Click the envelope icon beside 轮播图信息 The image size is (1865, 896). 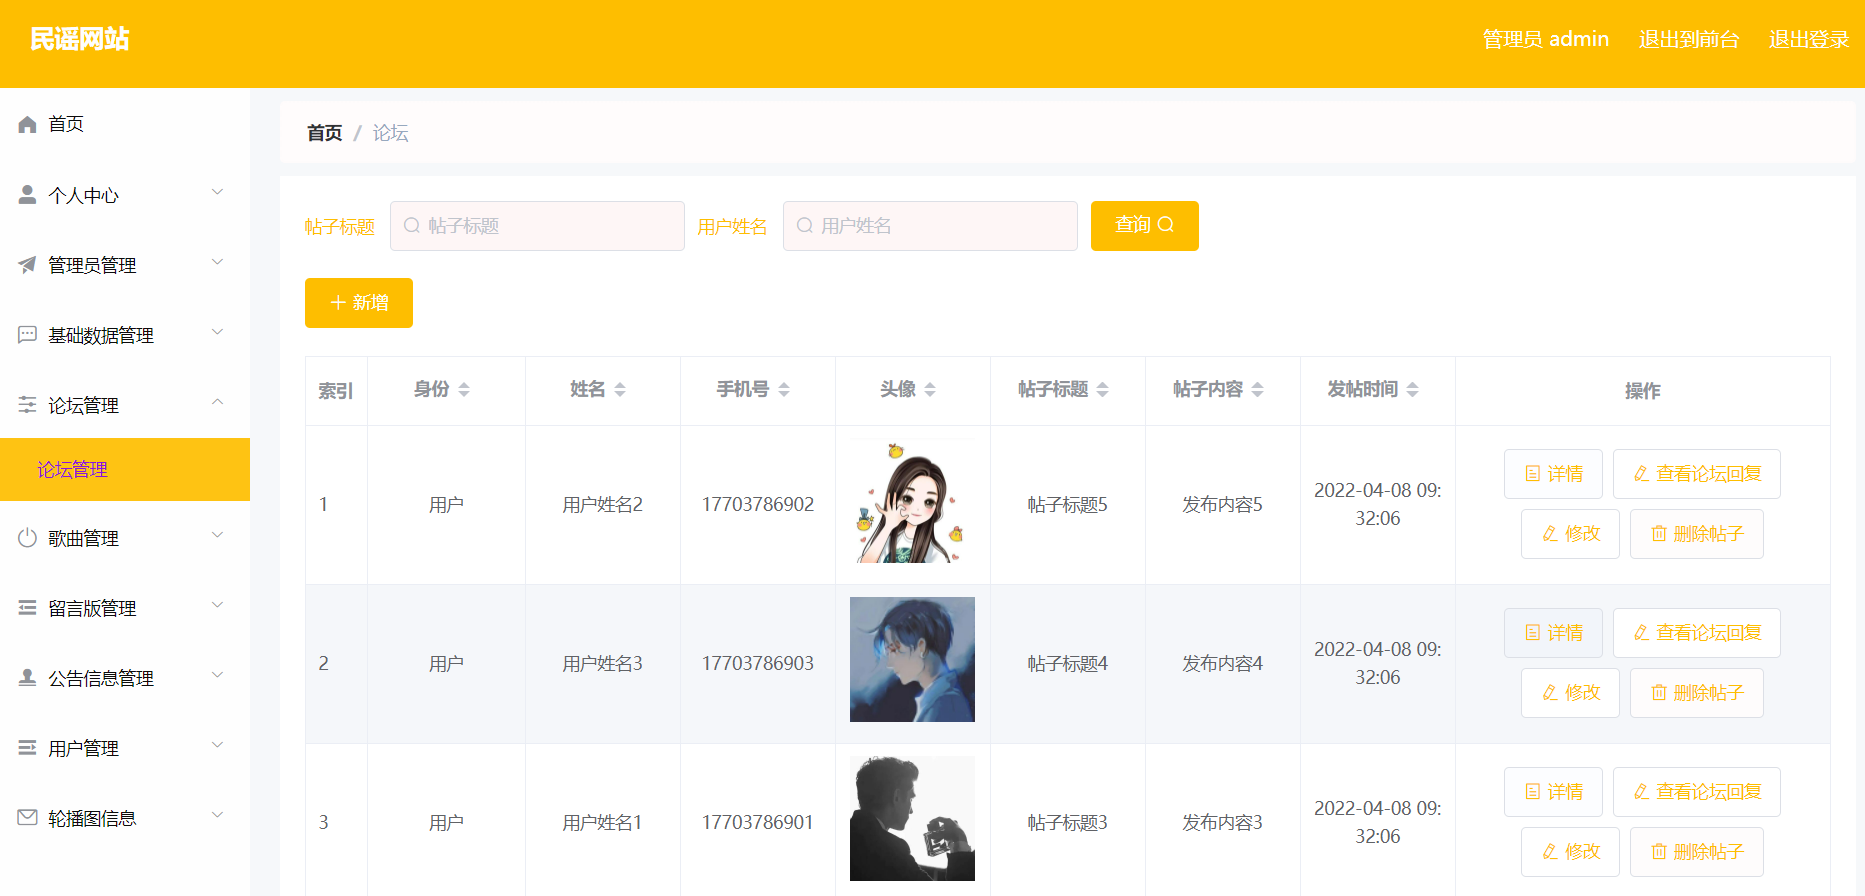[27, 818]
